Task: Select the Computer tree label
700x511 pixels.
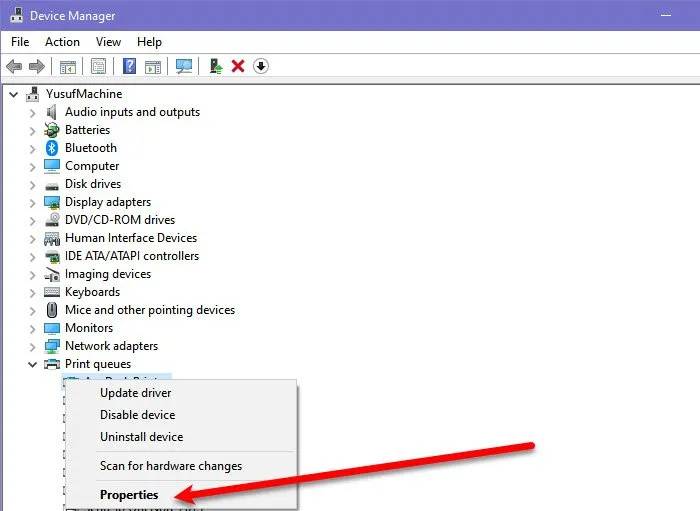Action: [92, 166]
